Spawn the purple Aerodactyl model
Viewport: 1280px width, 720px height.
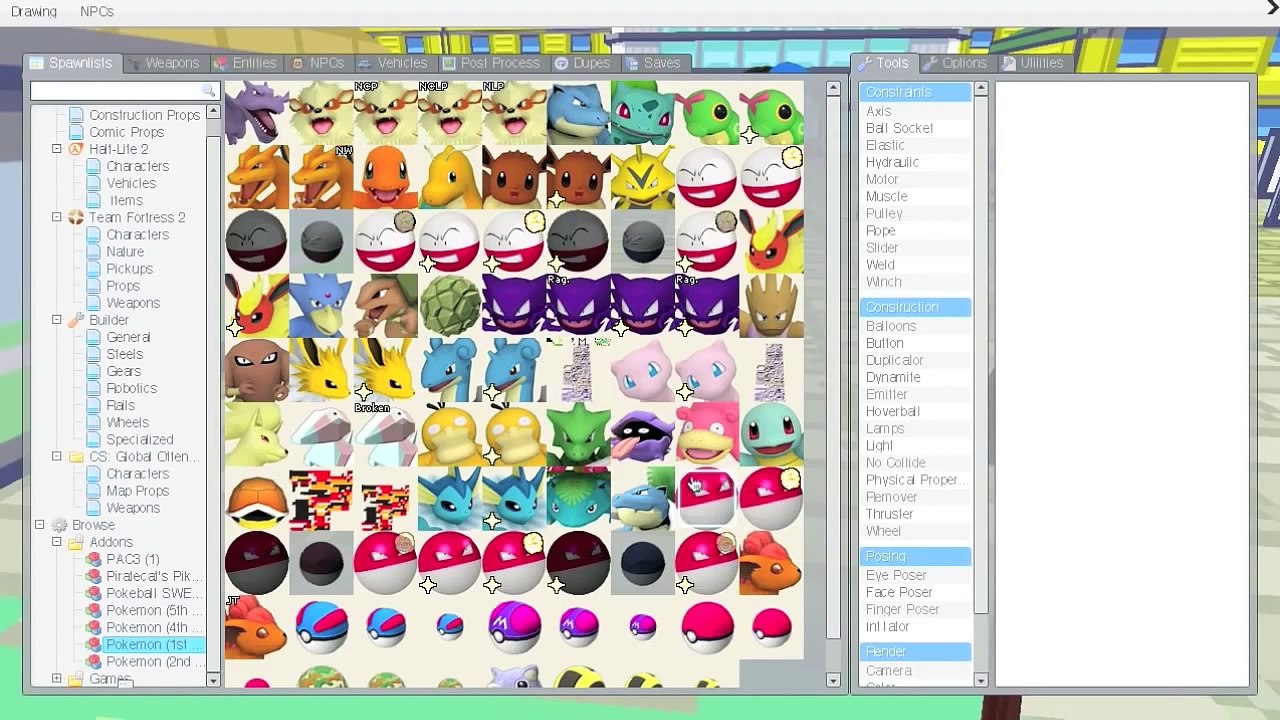tap(257, 114)
